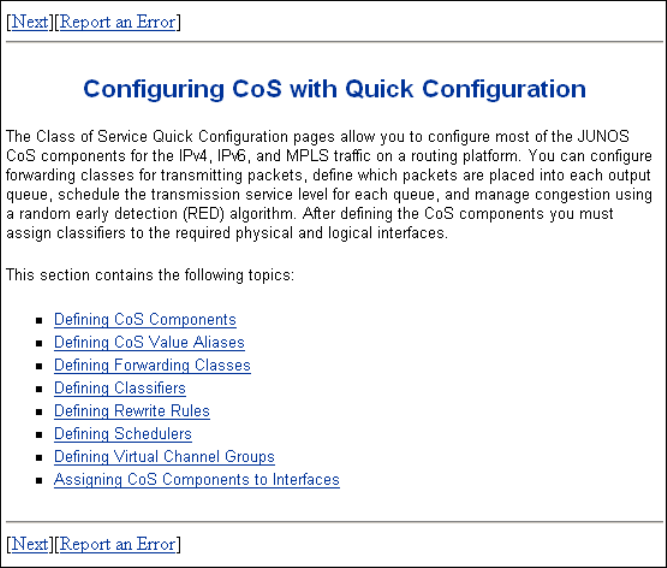Screen dimensions: 667x568
Task: Go to Defining Schedulers topic
Action: (x=123, y=434)
